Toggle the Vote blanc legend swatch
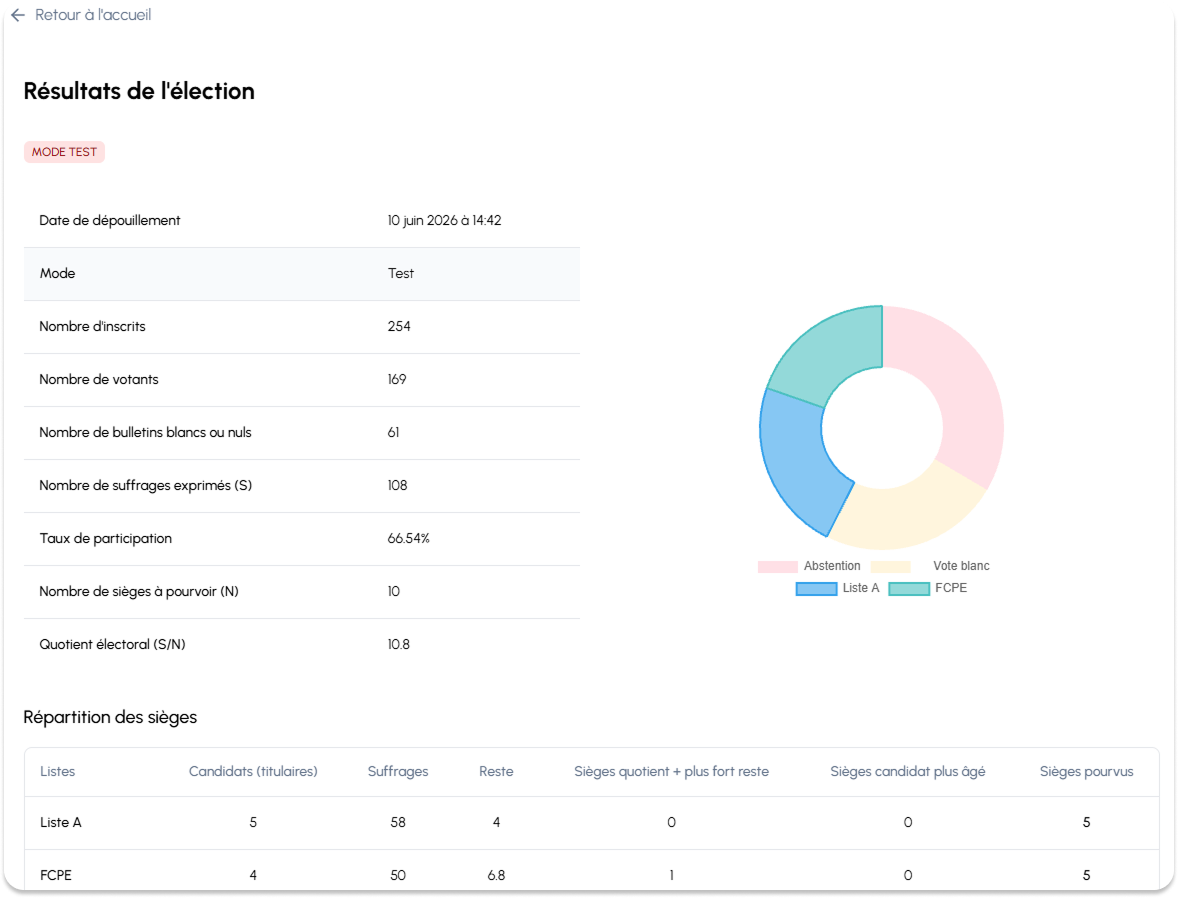 coord(890,567)
